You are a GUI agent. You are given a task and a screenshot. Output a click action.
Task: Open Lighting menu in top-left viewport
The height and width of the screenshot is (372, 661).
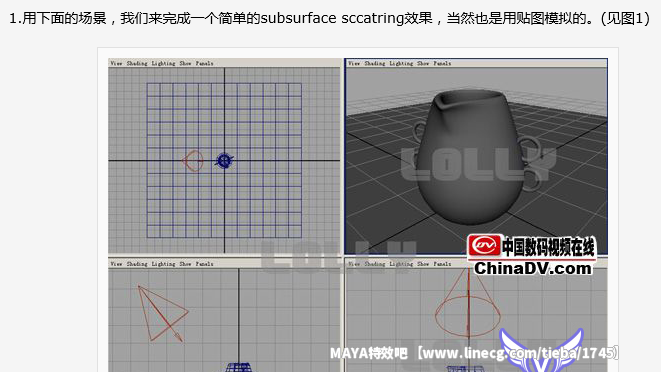pos(163,63)
